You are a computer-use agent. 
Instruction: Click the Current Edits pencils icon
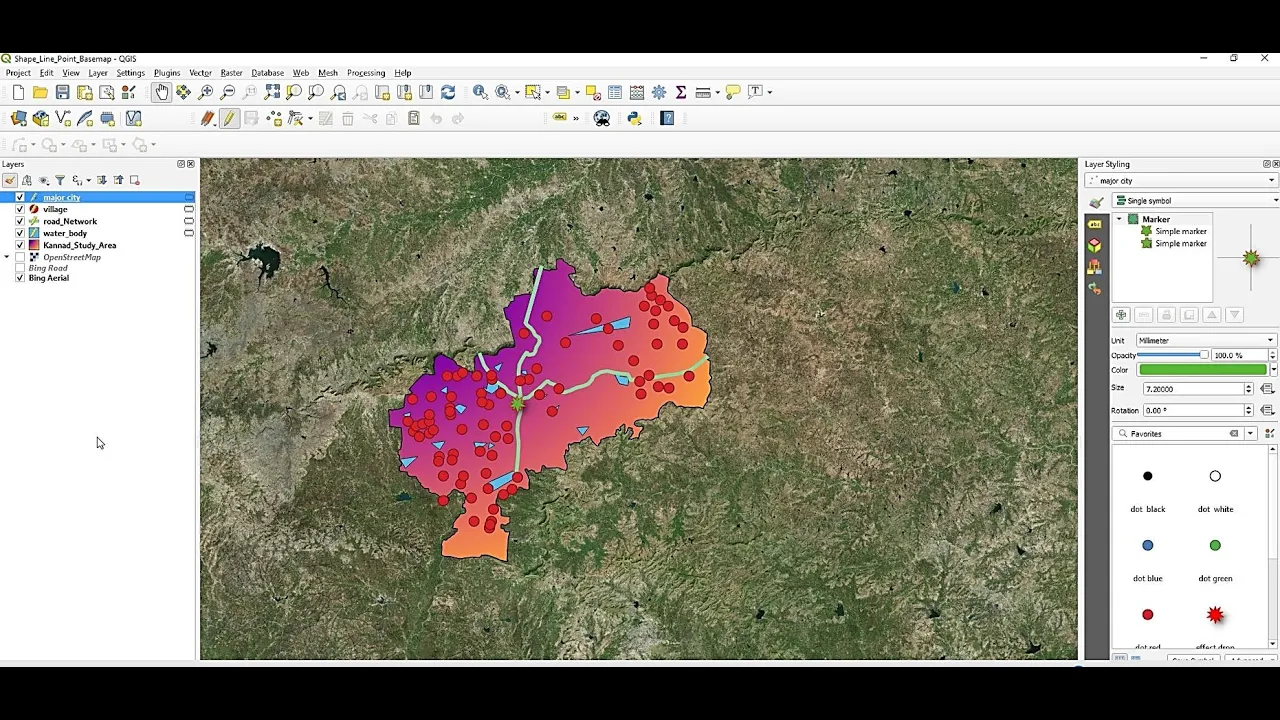pos(207,118)
